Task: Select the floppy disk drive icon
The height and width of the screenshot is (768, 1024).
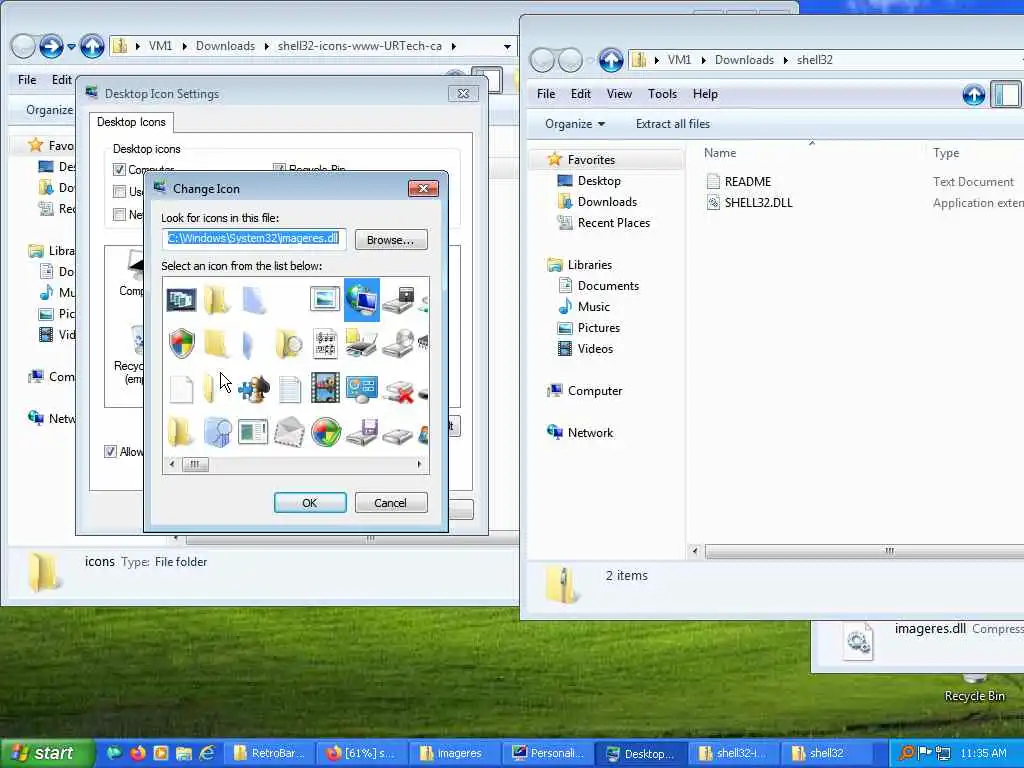Action: coord(362,432)
